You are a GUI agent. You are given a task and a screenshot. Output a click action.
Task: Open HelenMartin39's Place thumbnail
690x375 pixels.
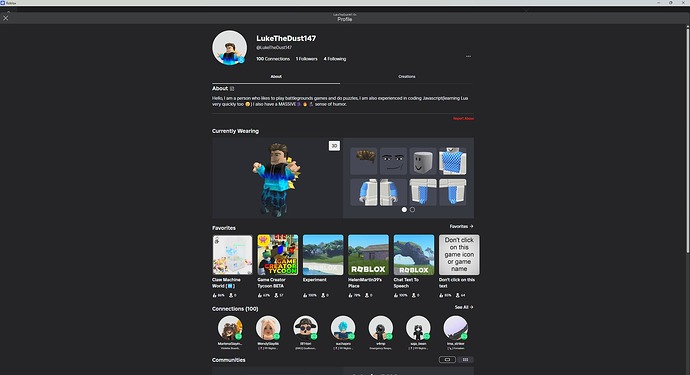pos(368,255)
